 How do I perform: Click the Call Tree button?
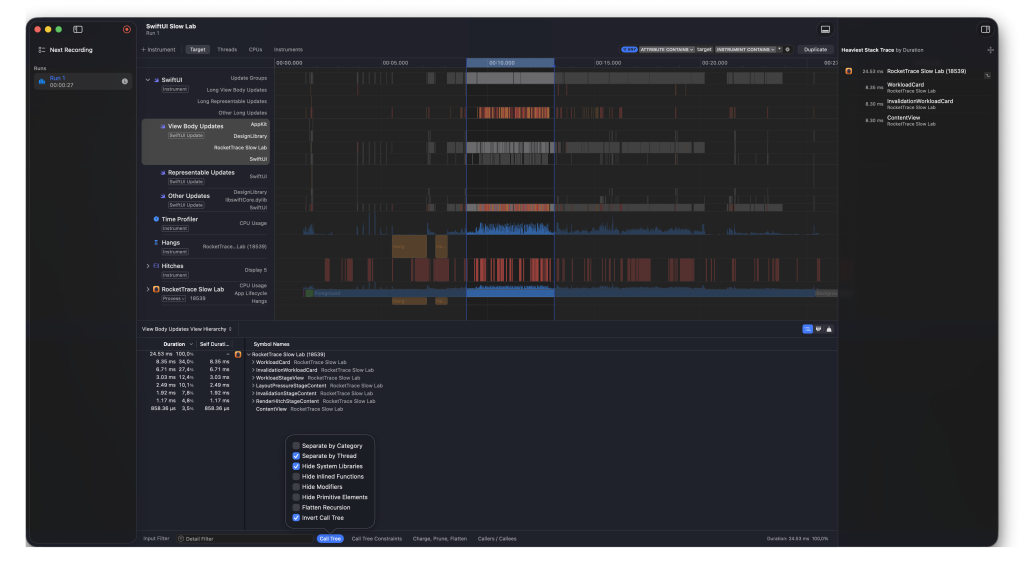pos(330,539)
